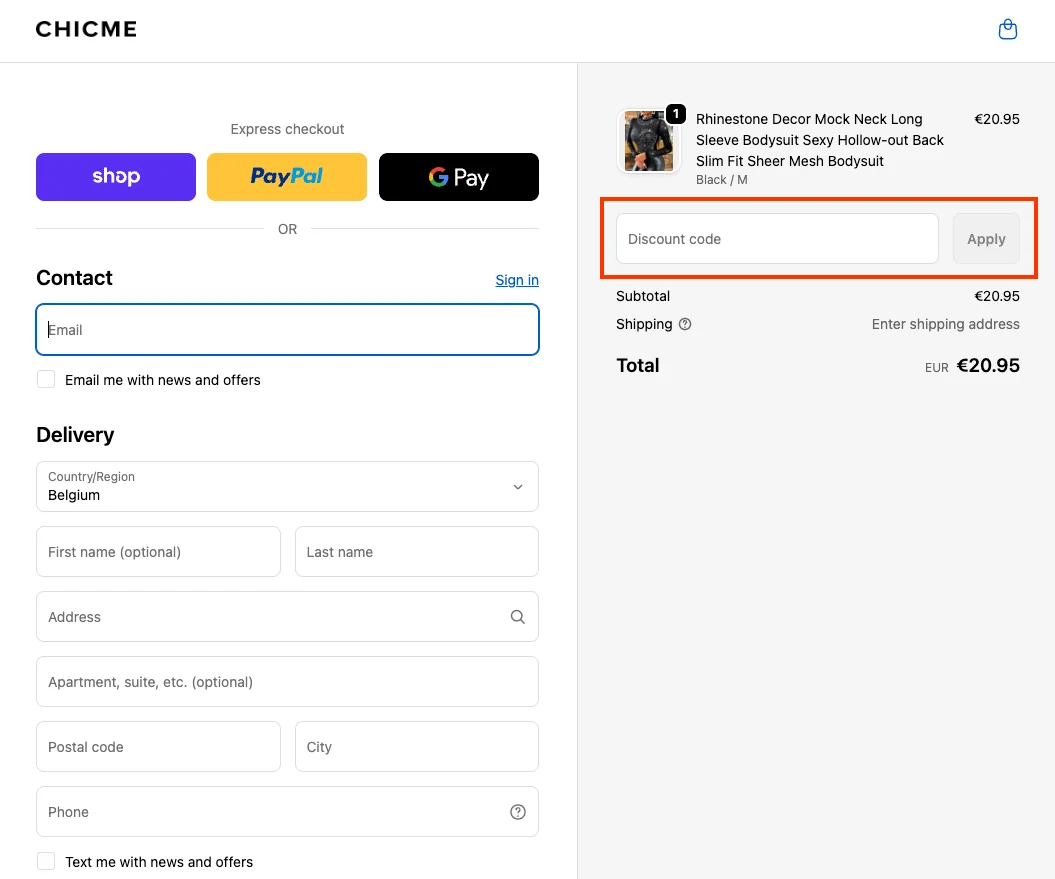Click the phone field help icon
The height and width of the screenshot is (879, 1055).
tap(517, 812)
